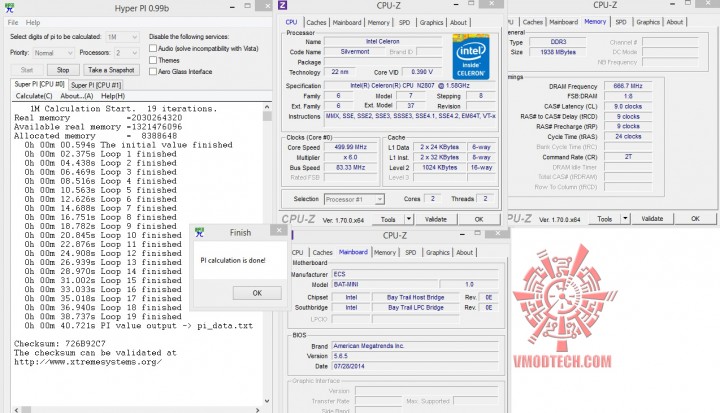Open the Processors count dropdown
The width and height of the screenshot is (720, 413).
click(126, 53)
